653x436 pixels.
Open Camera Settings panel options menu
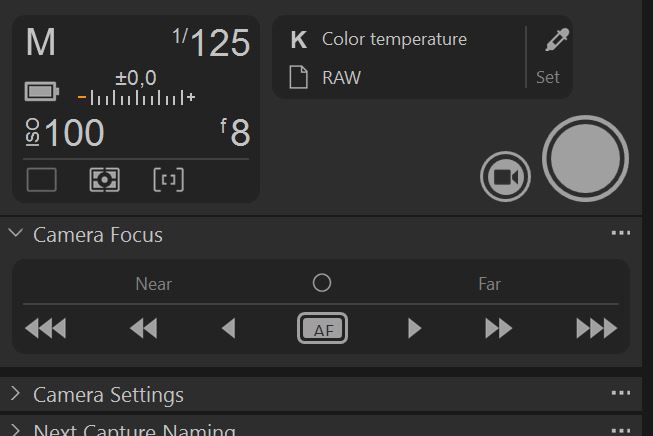tap(621, 393)
